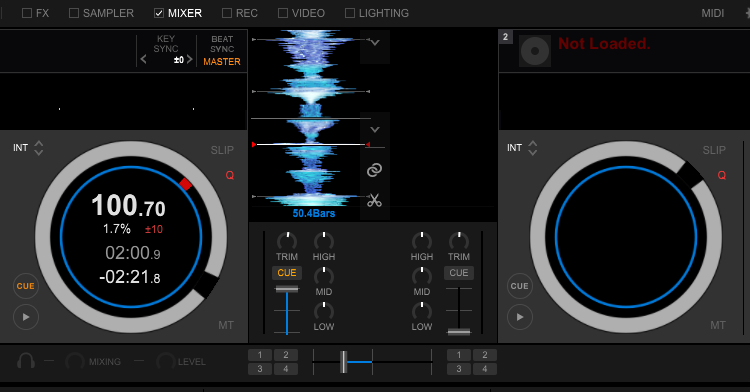Click the left deck round CUE button
Screen dimensions: 750x392
point(26,286)
